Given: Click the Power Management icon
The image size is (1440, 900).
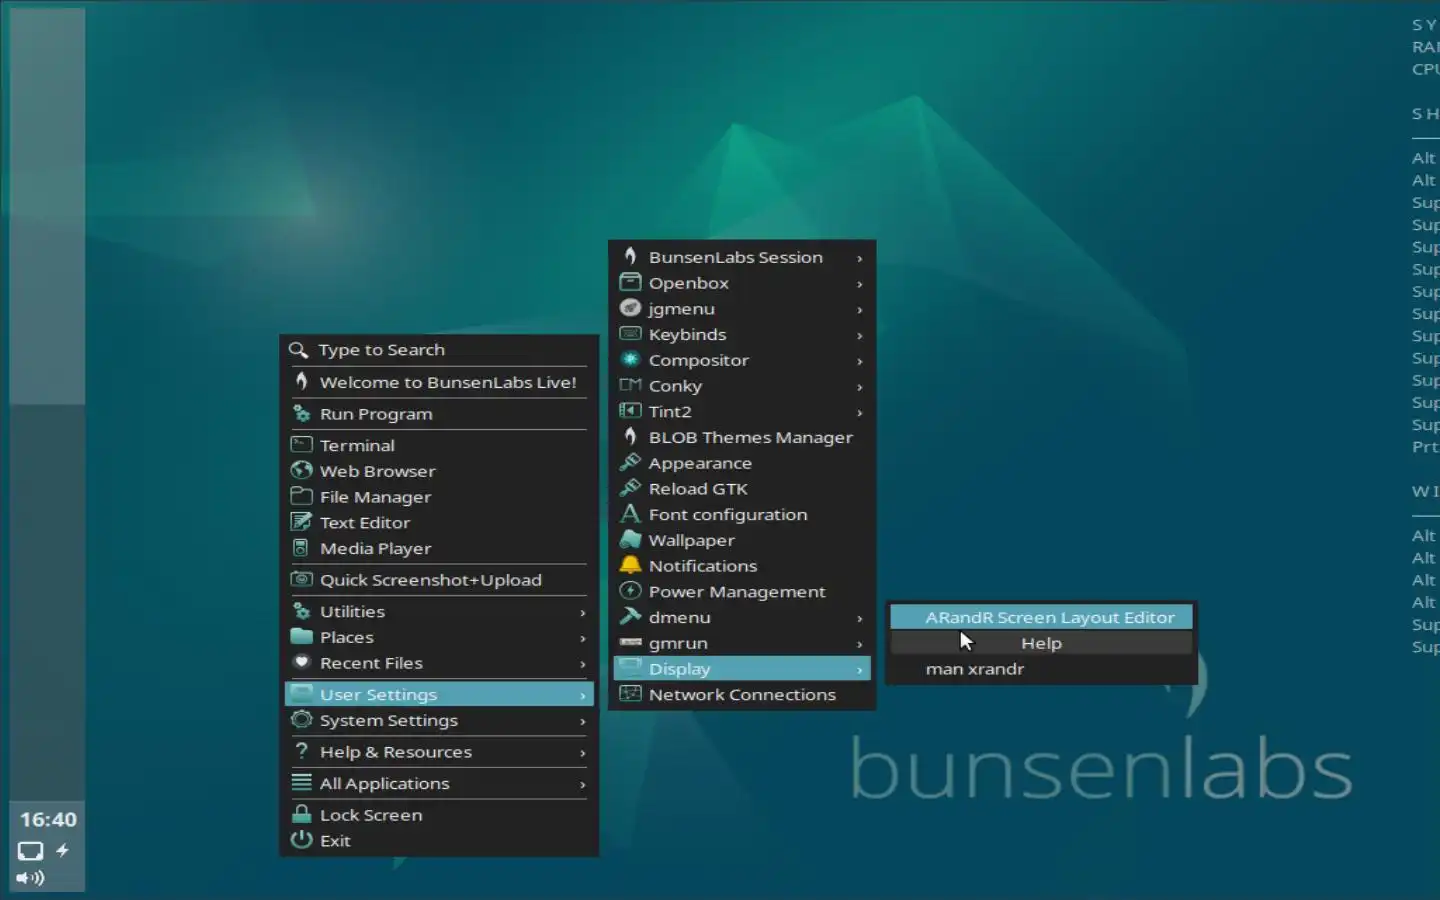Looking at the screenshot, I should click(x=630, y=591).
